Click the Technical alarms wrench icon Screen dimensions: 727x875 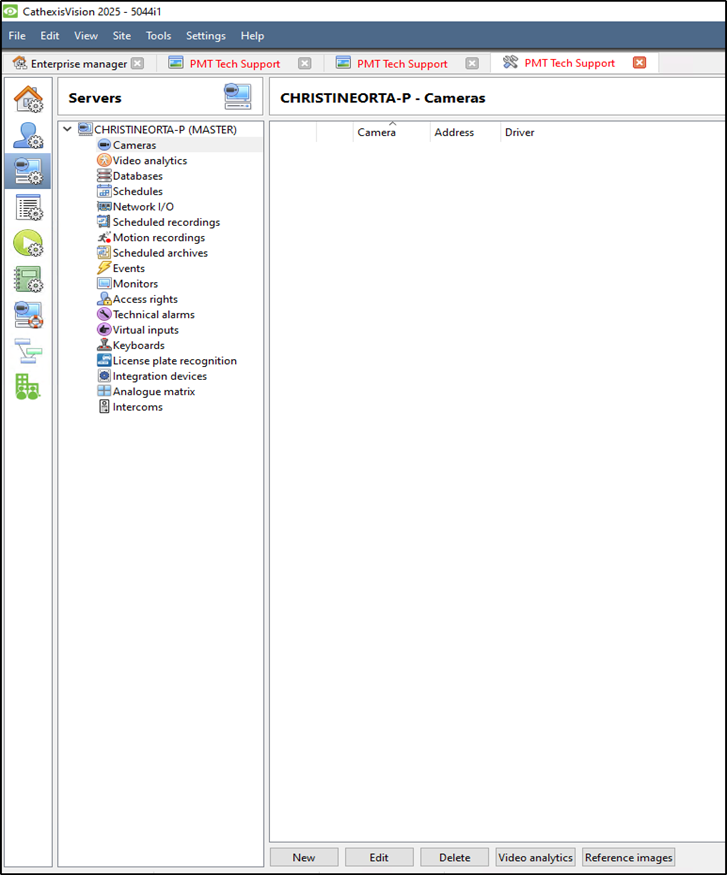104,315
